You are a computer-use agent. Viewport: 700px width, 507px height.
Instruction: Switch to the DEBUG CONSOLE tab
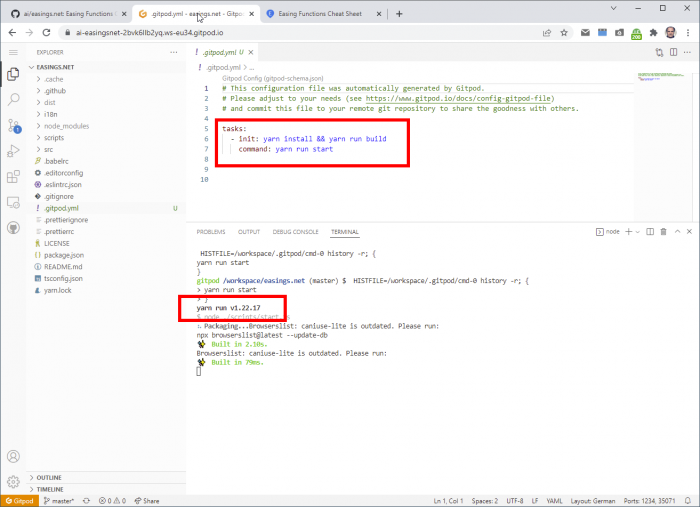[296, 232]
